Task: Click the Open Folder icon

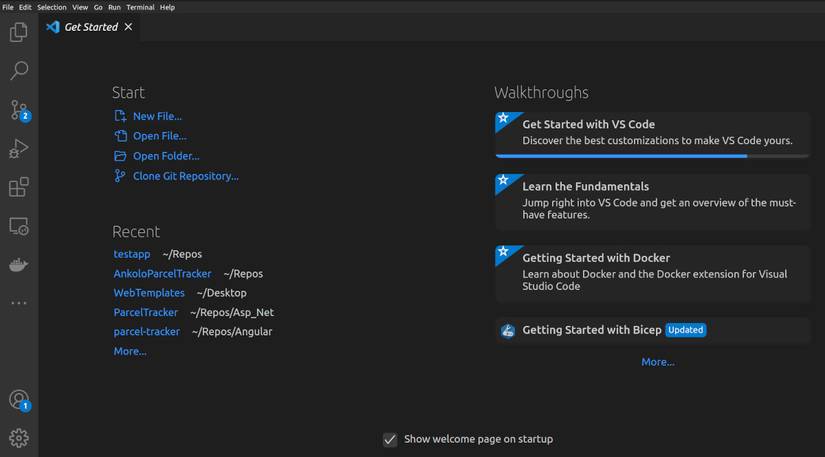Action: (120, 156)
